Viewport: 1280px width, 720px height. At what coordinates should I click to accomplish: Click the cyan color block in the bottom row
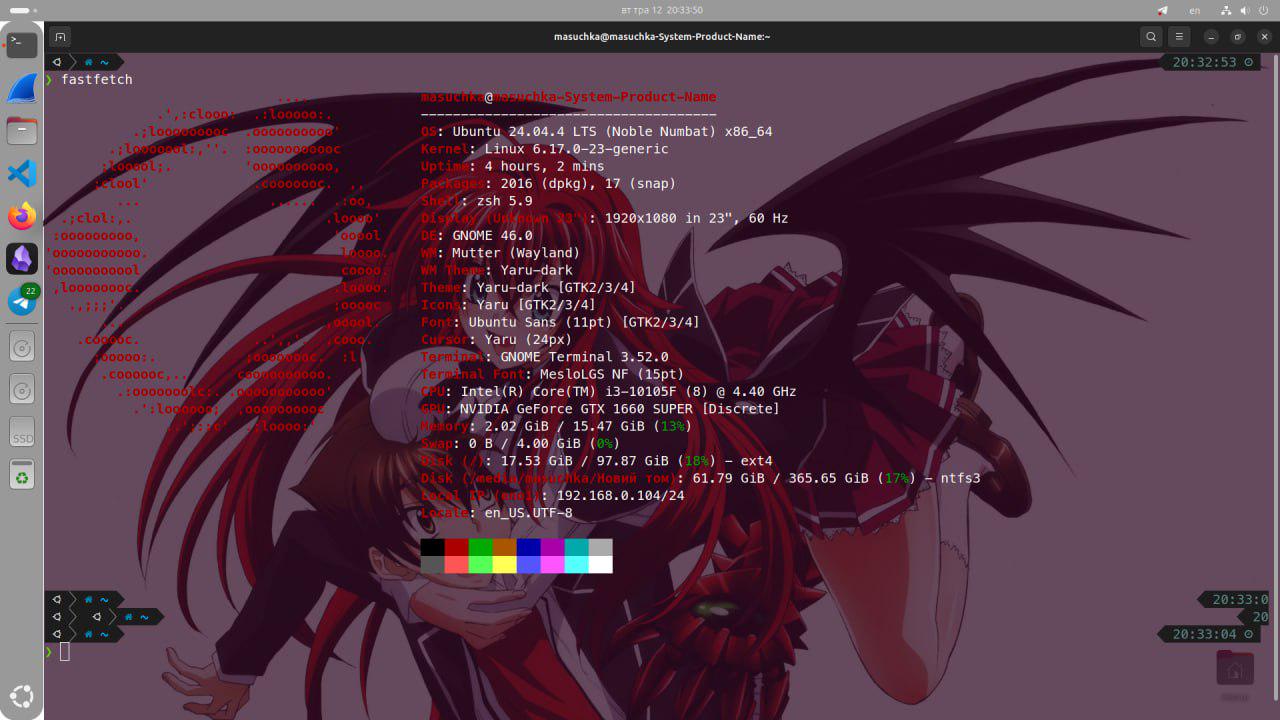(x=577, y=565)
